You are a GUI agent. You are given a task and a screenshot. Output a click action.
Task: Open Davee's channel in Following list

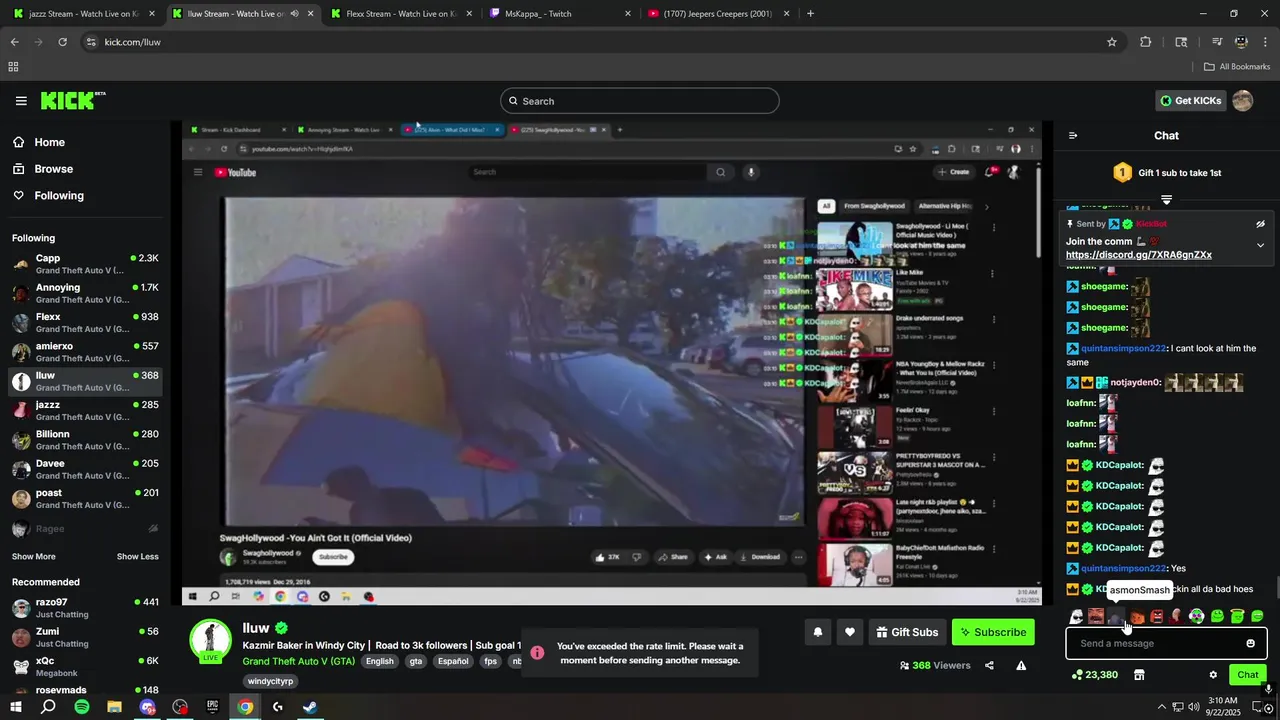tap(85, 469)
